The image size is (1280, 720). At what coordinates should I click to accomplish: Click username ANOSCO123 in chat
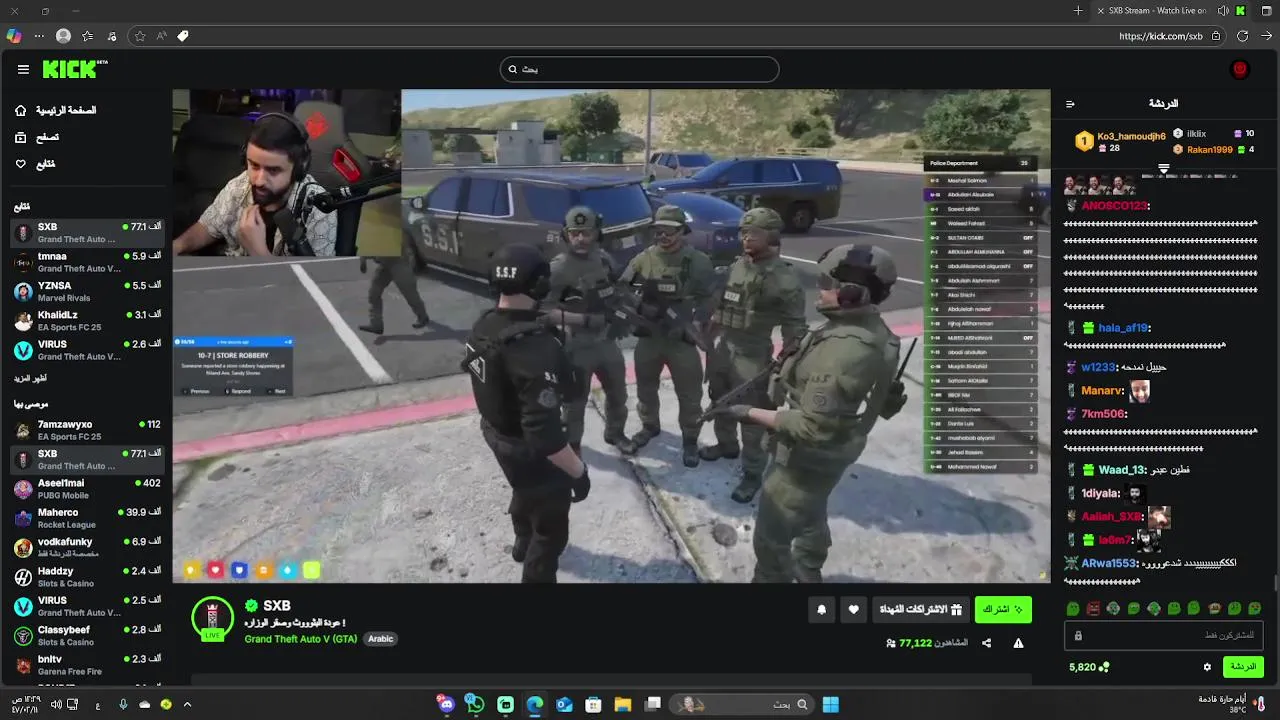point(1114,206)
